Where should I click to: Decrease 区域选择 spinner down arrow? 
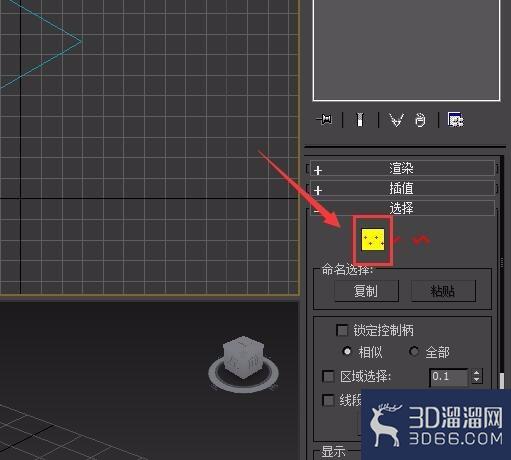click(477, 380)
